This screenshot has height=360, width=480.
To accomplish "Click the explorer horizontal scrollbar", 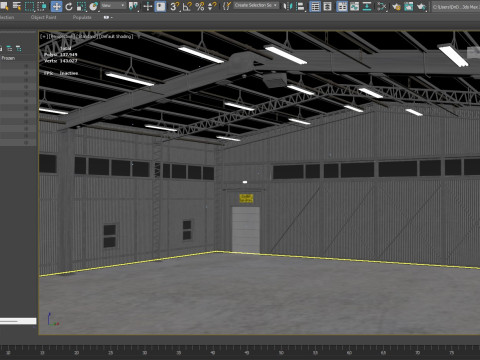I will (x=18, y=321).
